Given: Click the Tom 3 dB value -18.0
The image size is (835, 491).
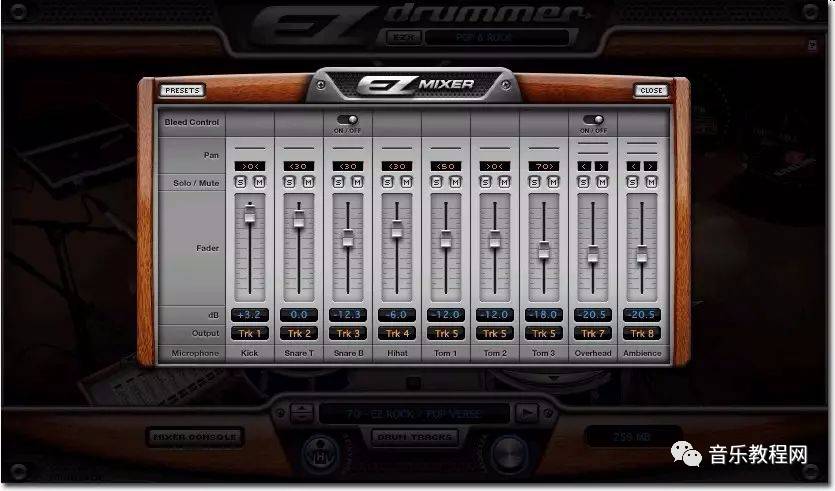Looking at the screenshot, I should pyautogui.click(x=544, y=315).
